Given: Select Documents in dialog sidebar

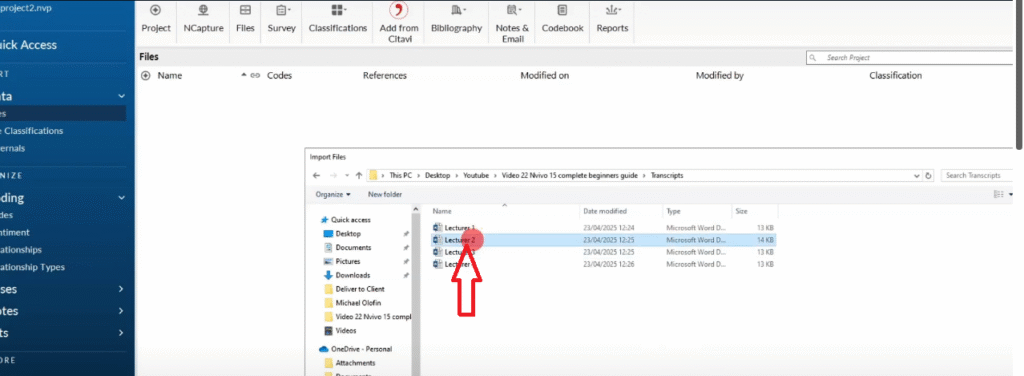Looking at the screenshot, I should [x=348, y=247].
